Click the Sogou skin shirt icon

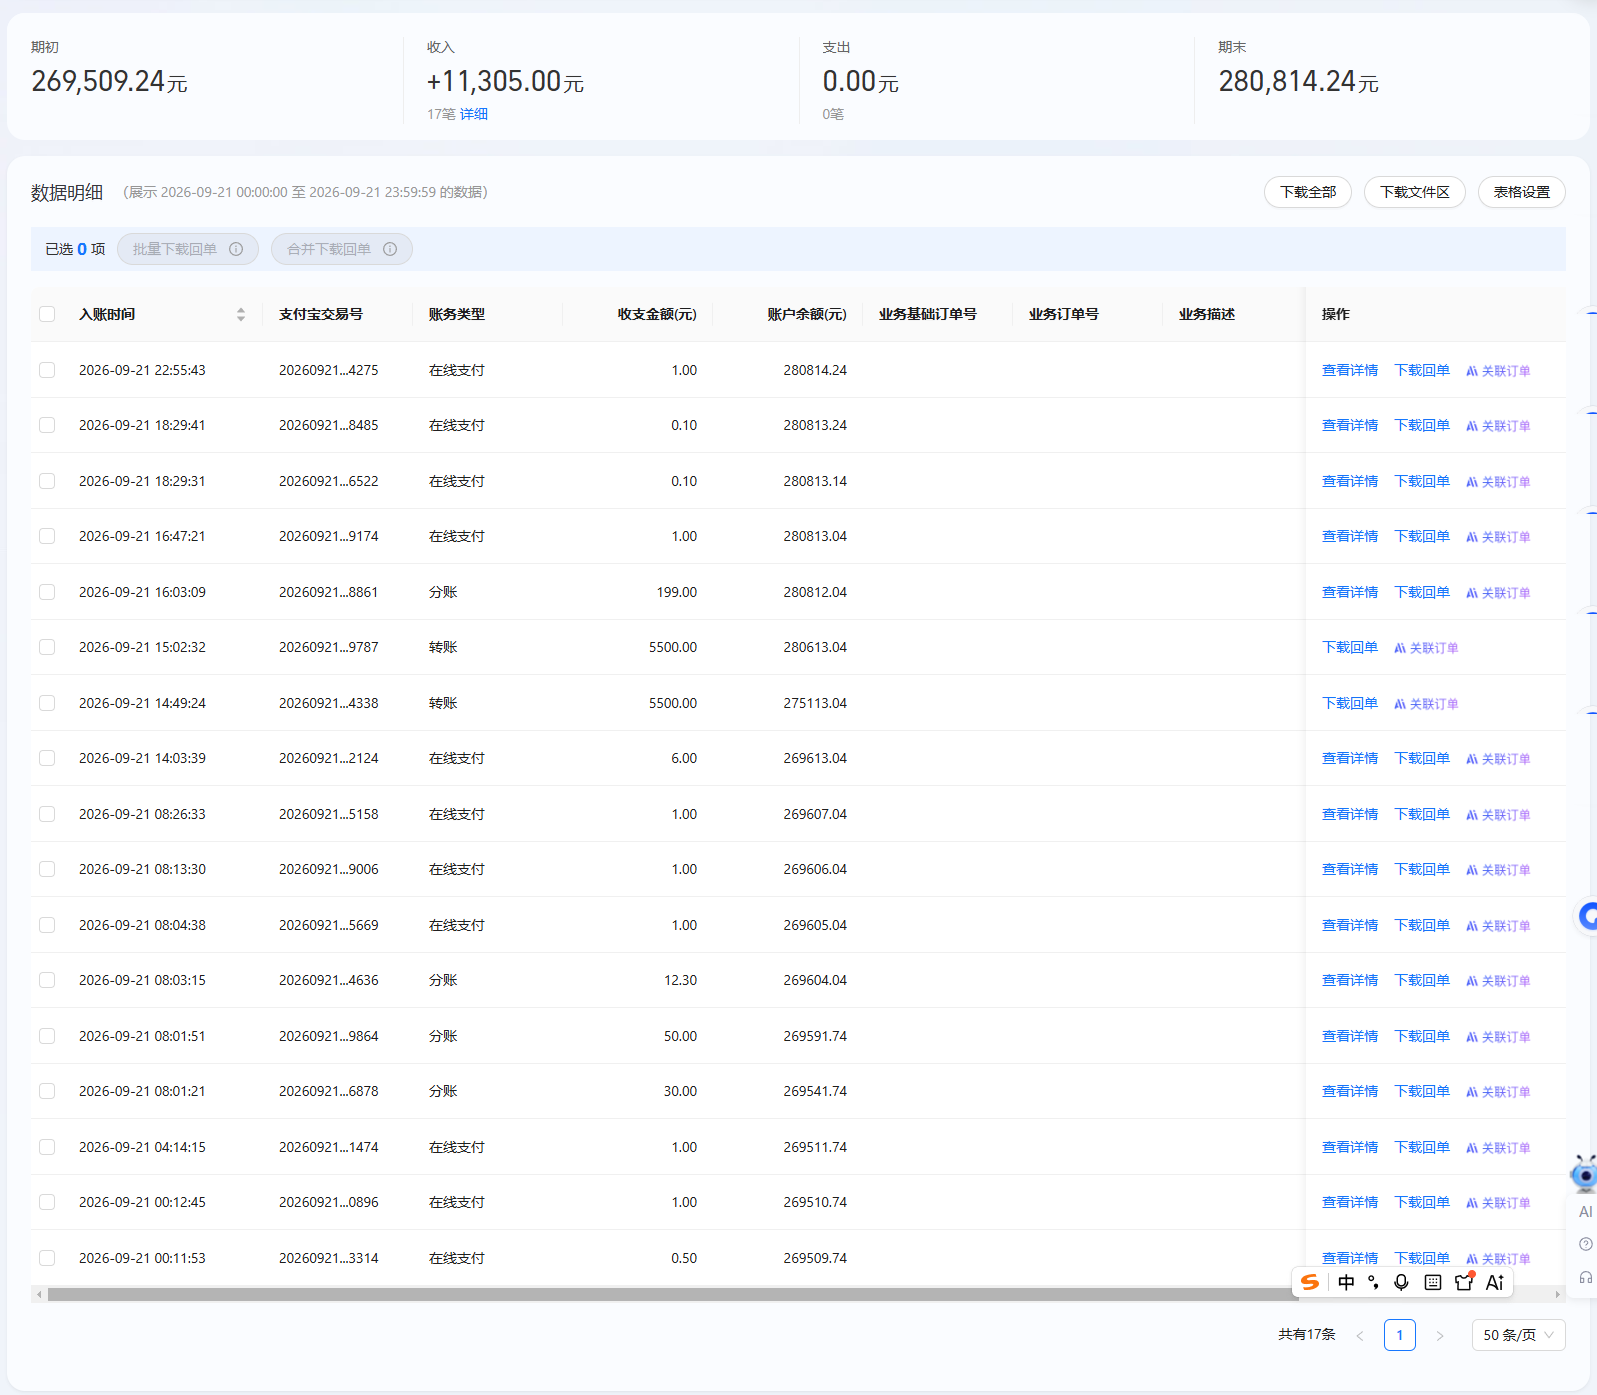pyautogui.click(x=1464, y=1282)
